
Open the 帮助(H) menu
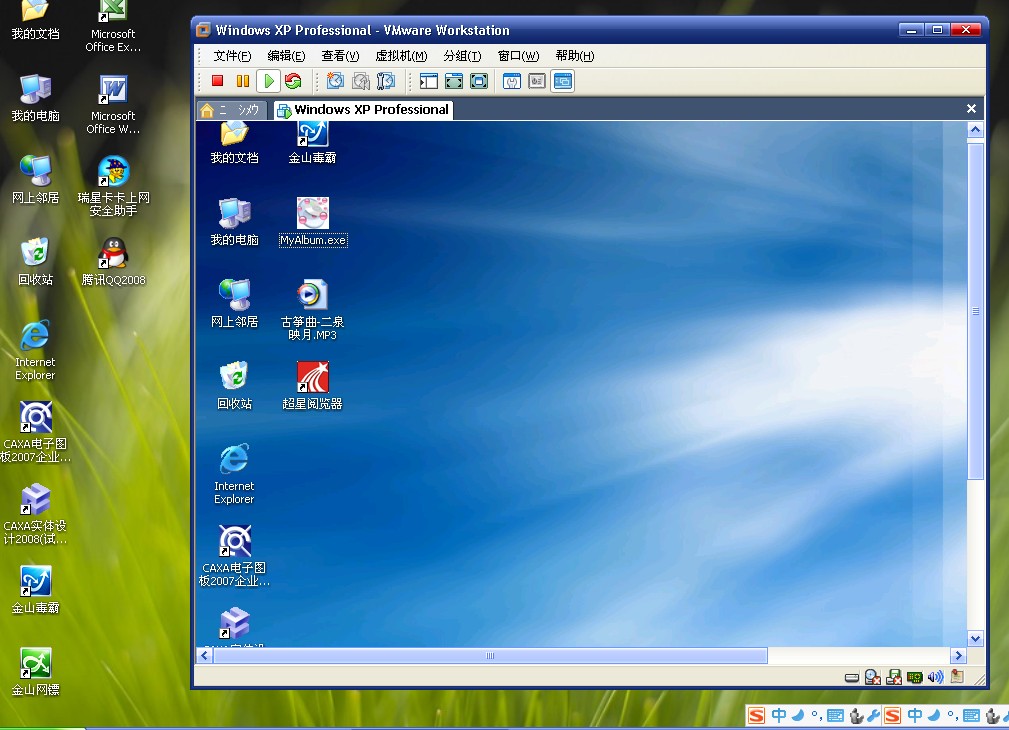575,56
